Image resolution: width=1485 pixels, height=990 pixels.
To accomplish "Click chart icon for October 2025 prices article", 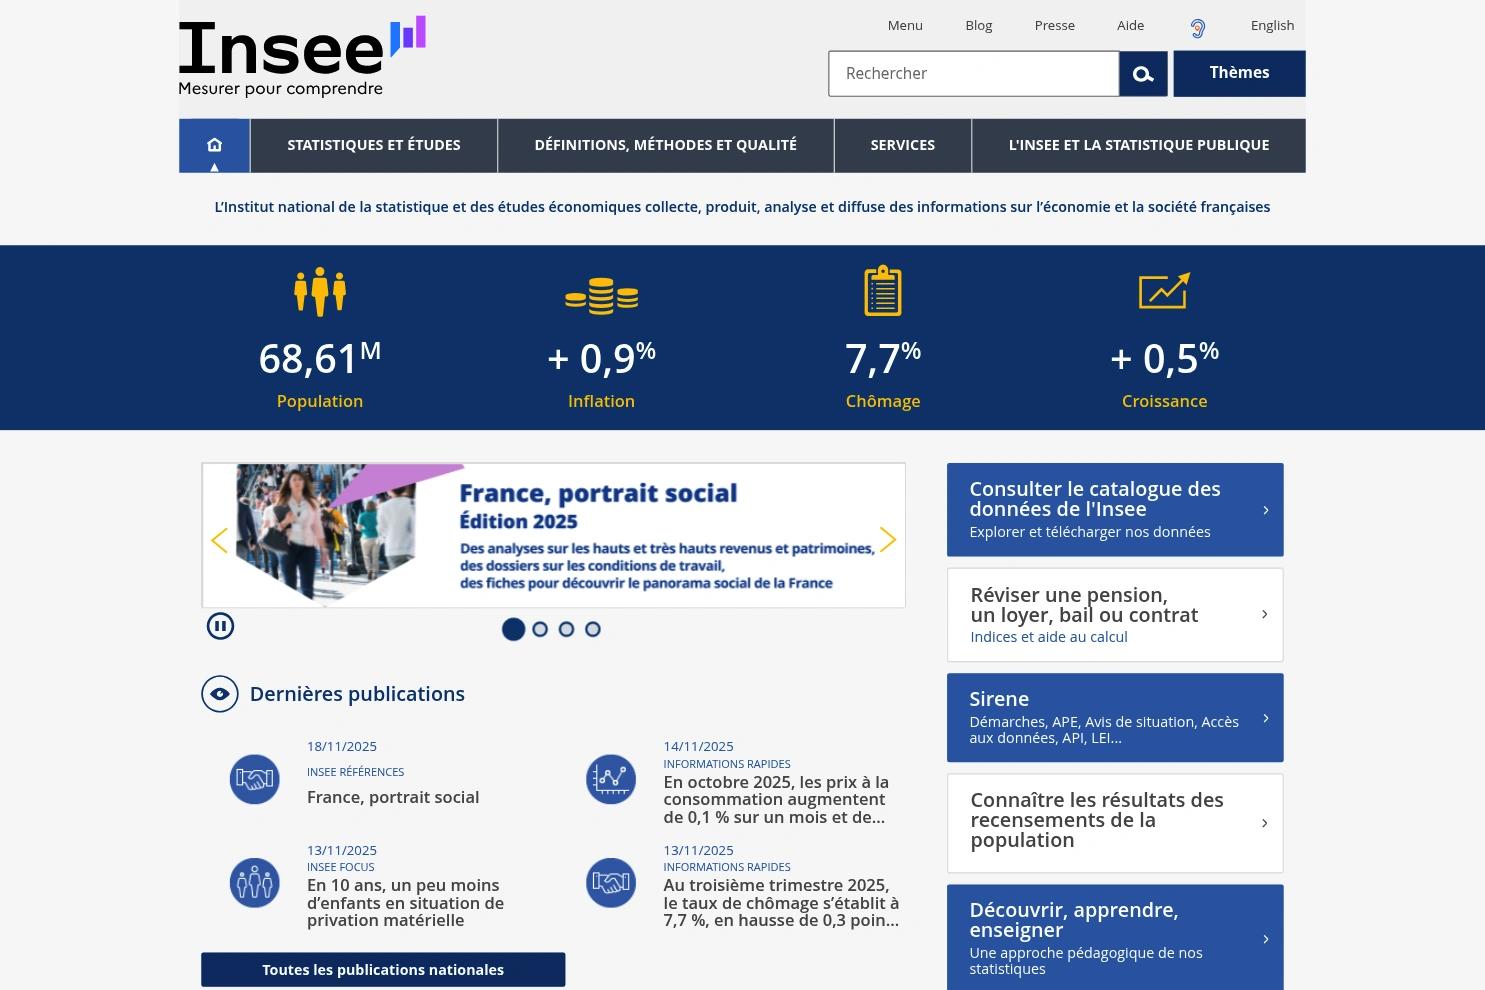I will tap(611, 779).
